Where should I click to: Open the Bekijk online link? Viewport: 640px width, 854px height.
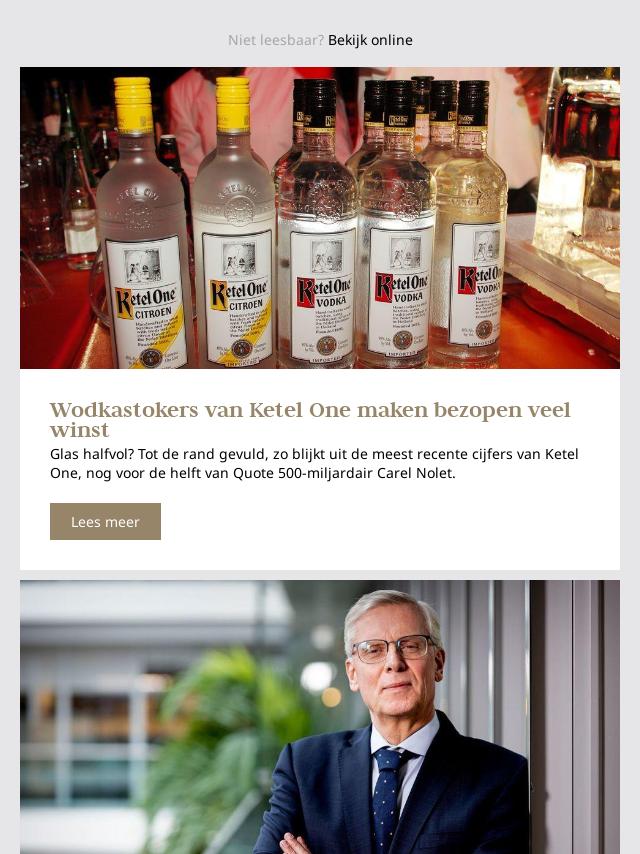(x=370, y=40)
